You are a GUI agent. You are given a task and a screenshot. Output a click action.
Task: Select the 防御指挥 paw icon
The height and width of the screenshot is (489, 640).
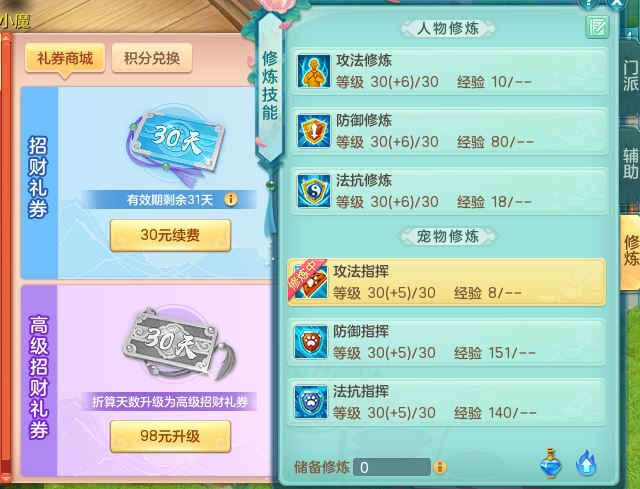(x=311, y=342)
